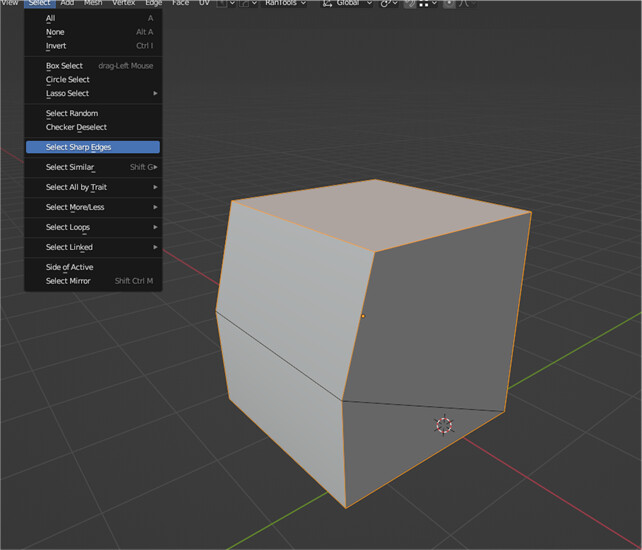Viewport: 642px width, 550px height.
Task: Open the Add menu in header
Action: [67, 3]
